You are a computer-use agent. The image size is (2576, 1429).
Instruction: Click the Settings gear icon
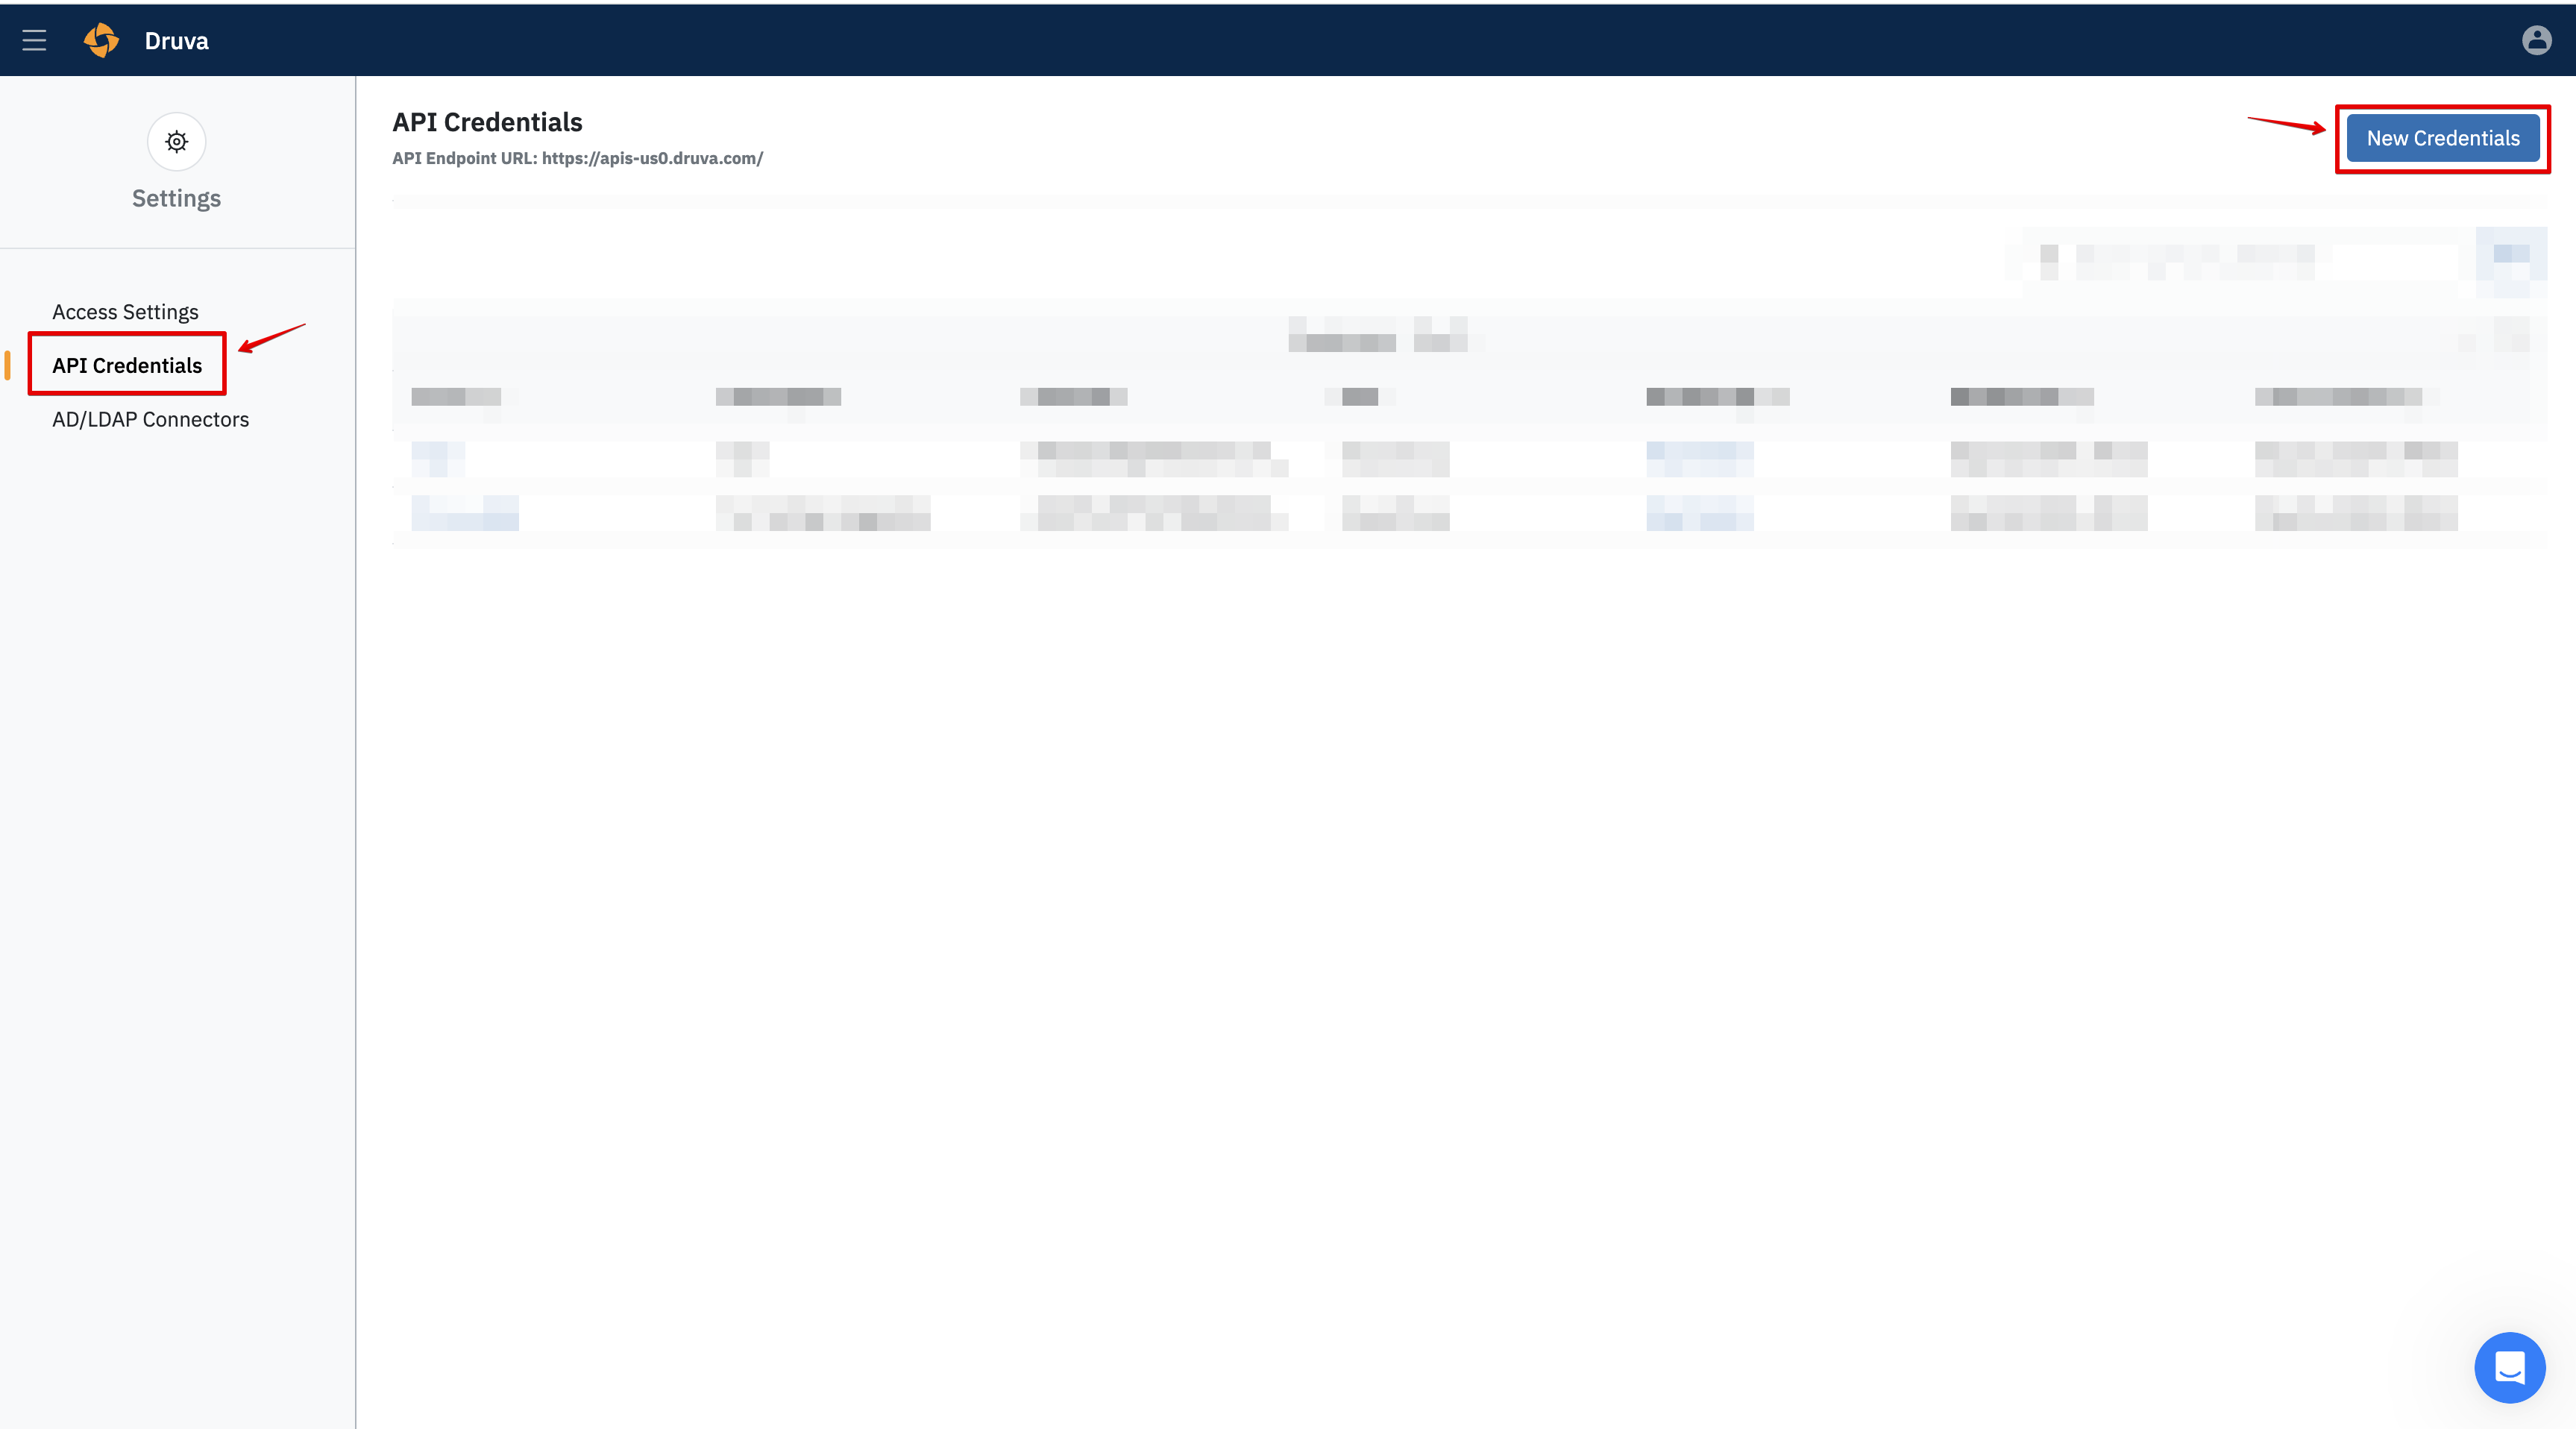[x=176, y=141]
